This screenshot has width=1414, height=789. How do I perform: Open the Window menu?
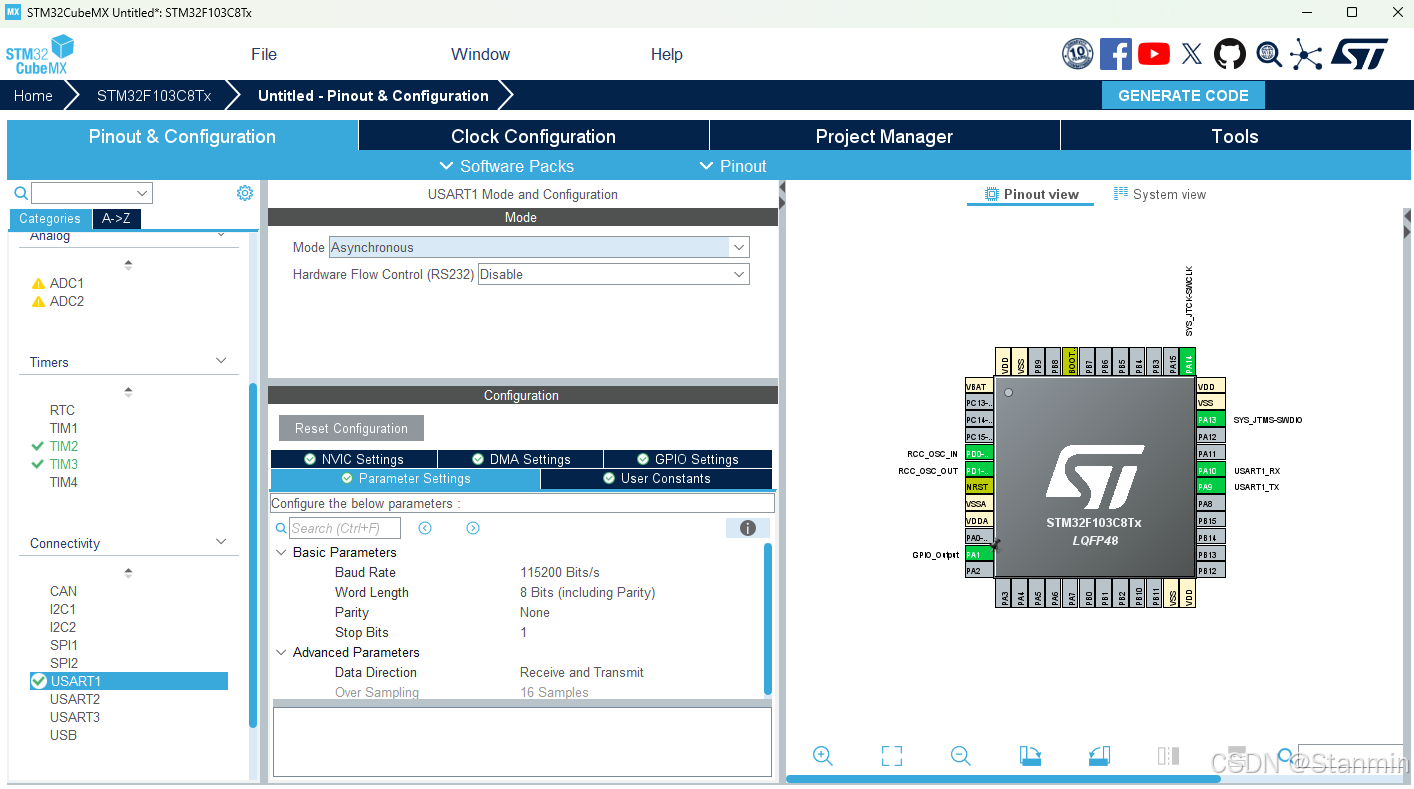click(480, 54)
